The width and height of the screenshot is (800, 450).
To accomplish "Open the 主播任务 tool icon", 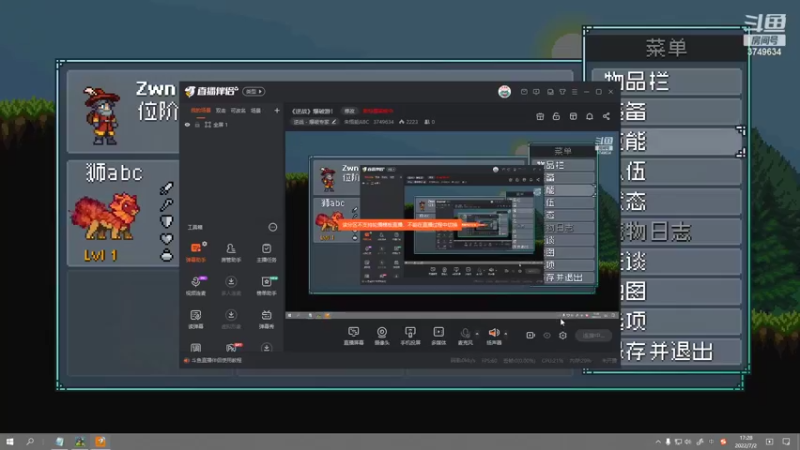I will click(266, 253).
